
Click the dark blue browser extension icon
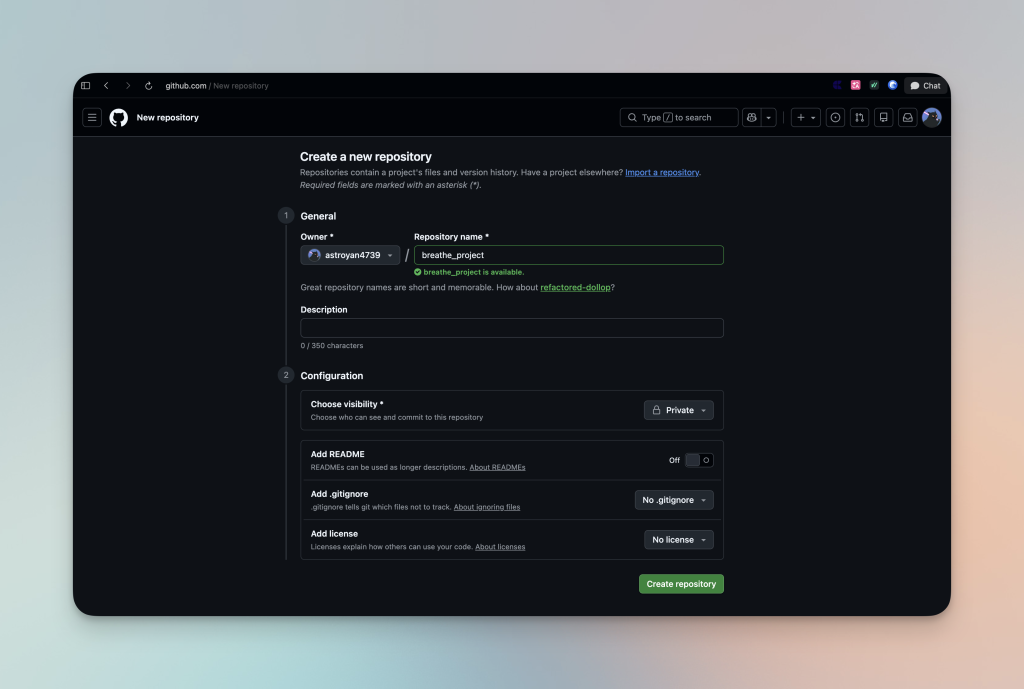pyautogui.click(x=837, y=86)
